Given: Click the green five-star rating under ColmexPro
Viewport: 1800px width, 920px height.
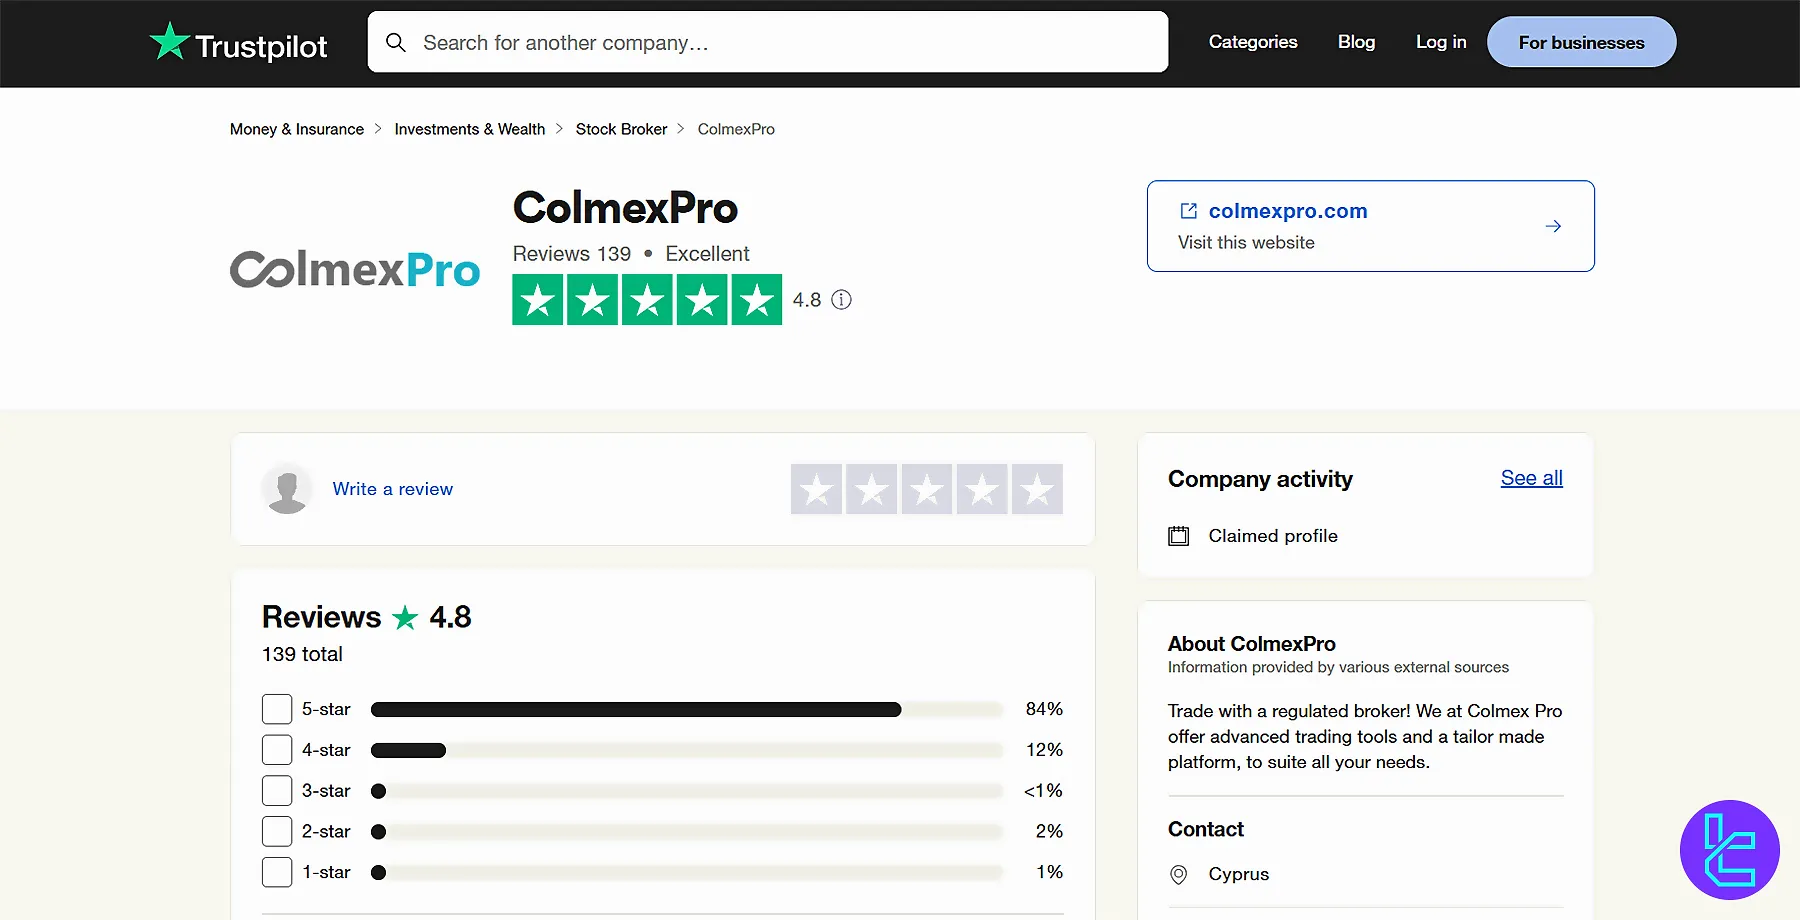Looking at the screenshot, I should pyautogui.click(x=647, y=300).
